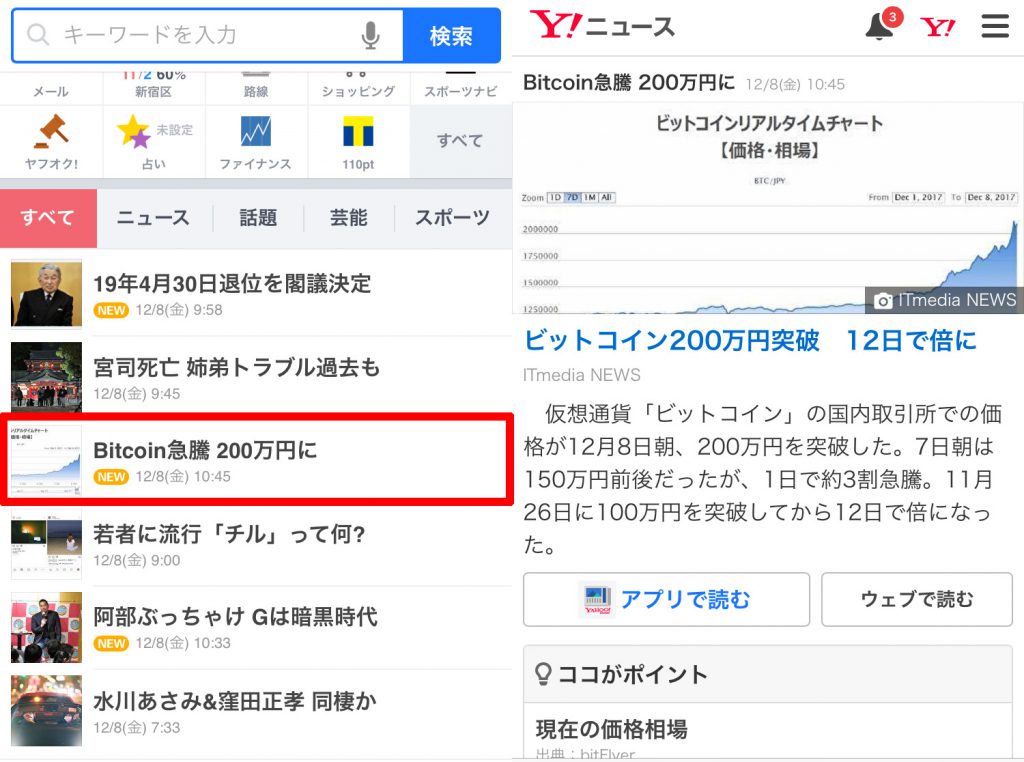Image resolution: width=1024 pixels, height=762 pixels.
Task: Select the 1M zoom option on chart
Action: click(x=590, y=197)
